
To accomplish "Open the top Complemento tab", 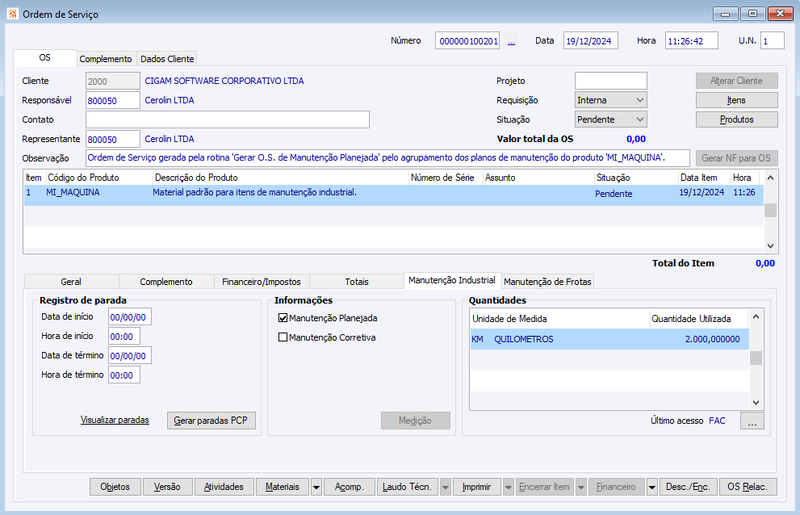I will [x=106, y=59].
